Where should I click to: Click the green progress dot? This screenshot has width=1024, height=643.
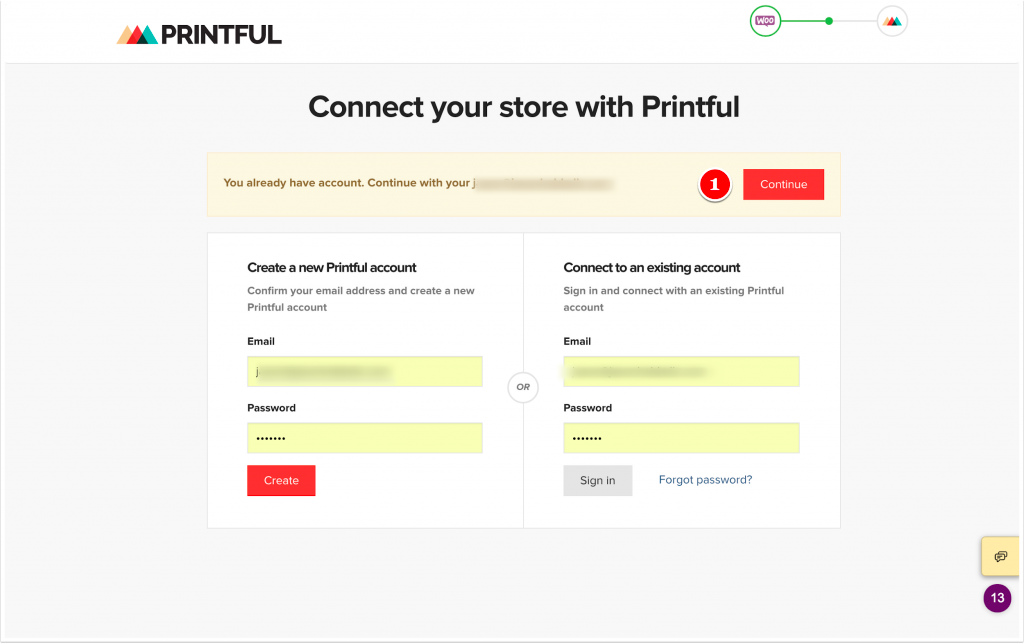(x=829, y=21)
